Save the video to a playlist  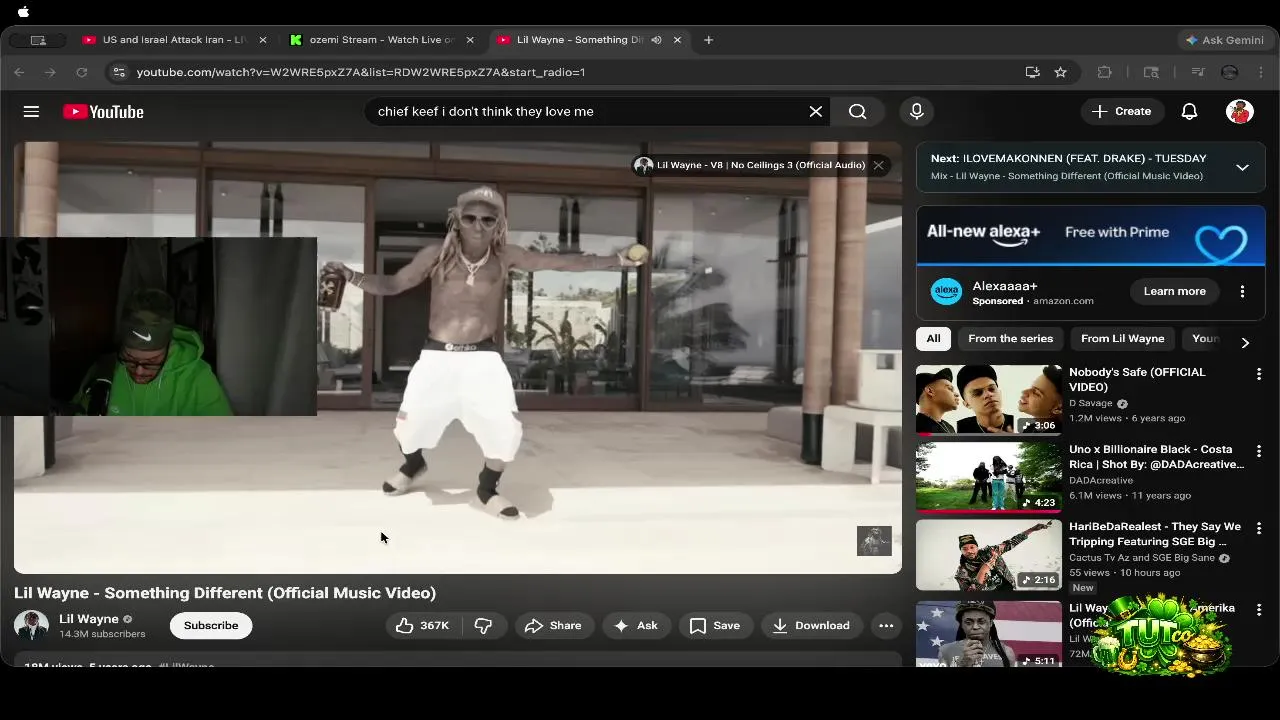(715, 625)
